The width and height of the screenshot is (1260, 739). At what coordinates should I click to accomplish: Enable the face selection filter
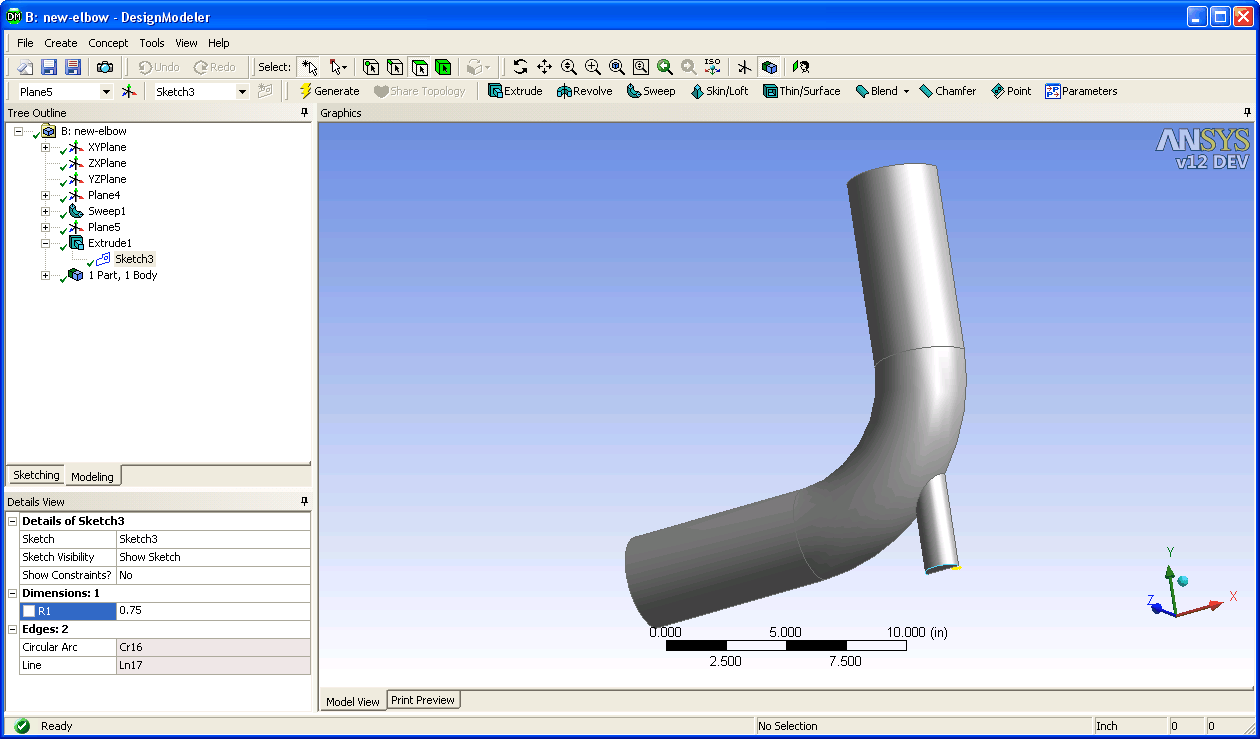click(420, 67)
